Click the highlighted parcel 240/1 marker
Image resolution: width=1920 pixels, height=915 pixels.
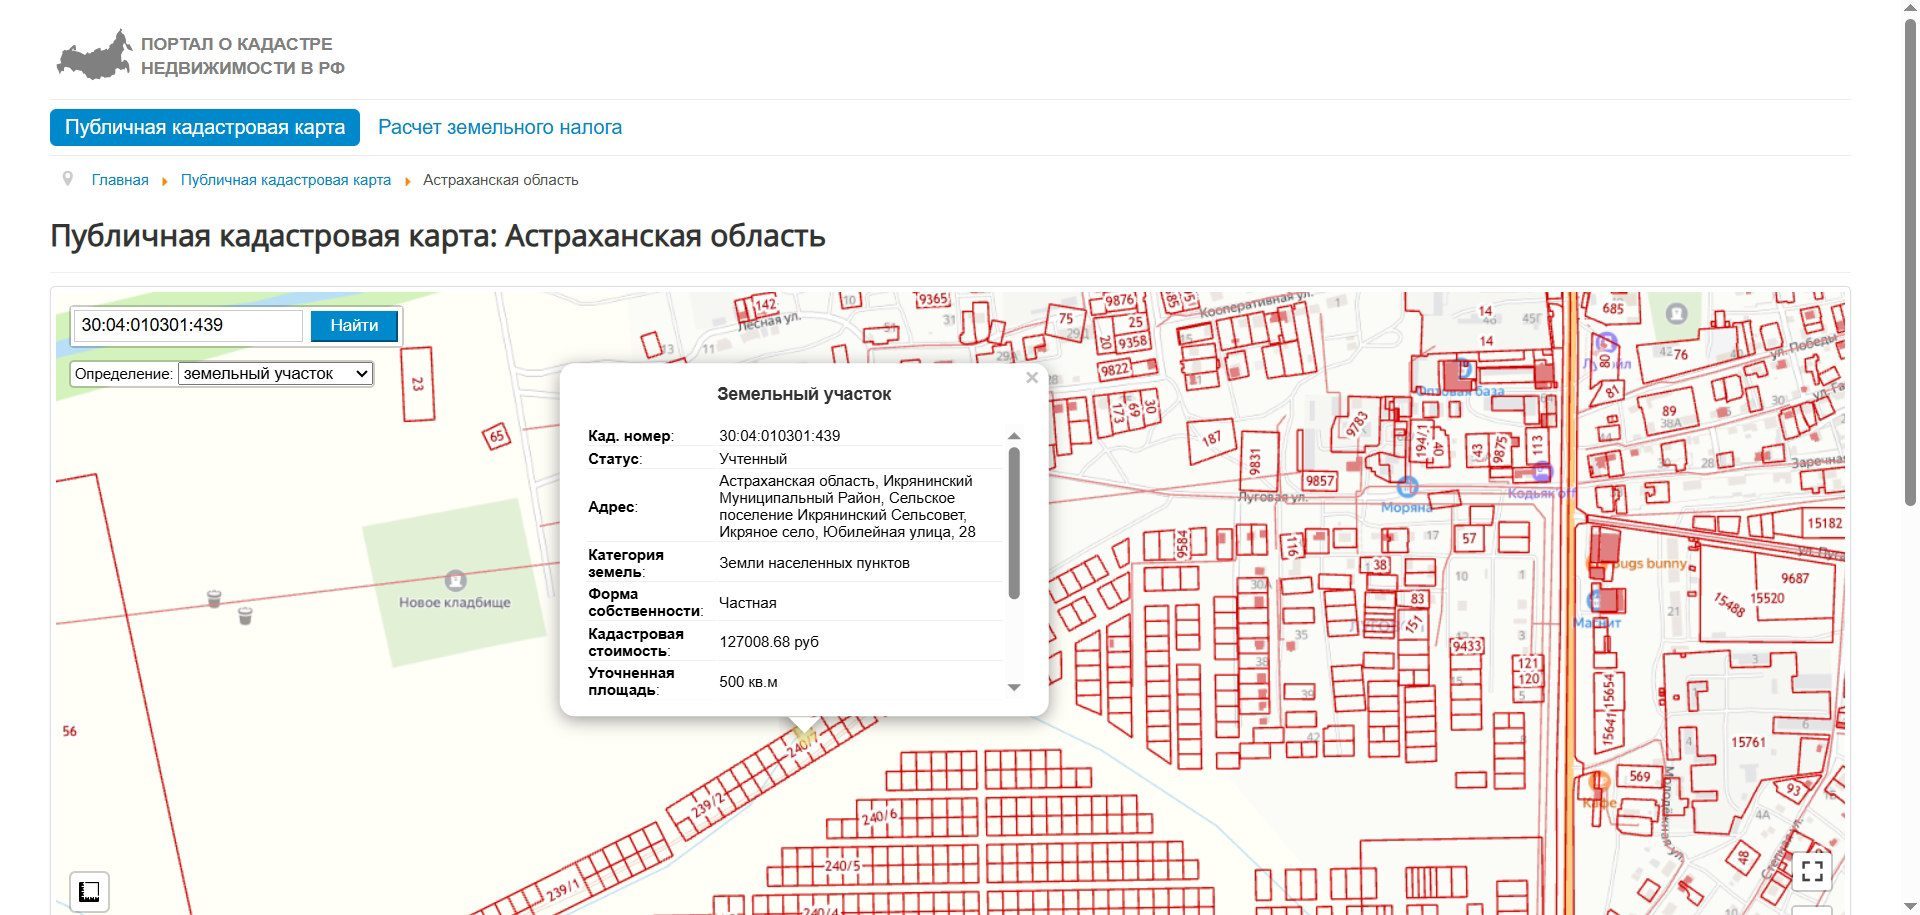tap(803, 739)
